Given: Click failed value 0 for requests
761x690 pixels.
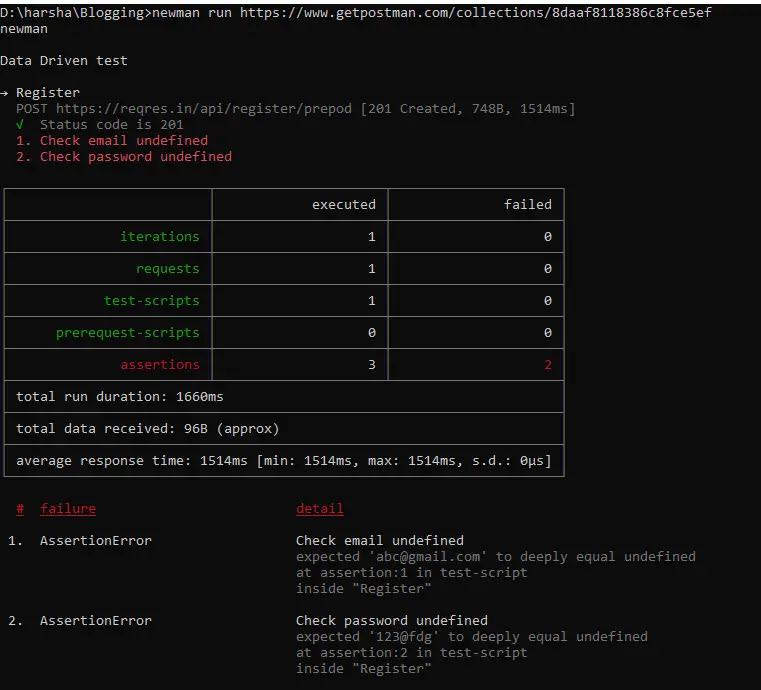Looking at the screenshot, I should (548, 269).
